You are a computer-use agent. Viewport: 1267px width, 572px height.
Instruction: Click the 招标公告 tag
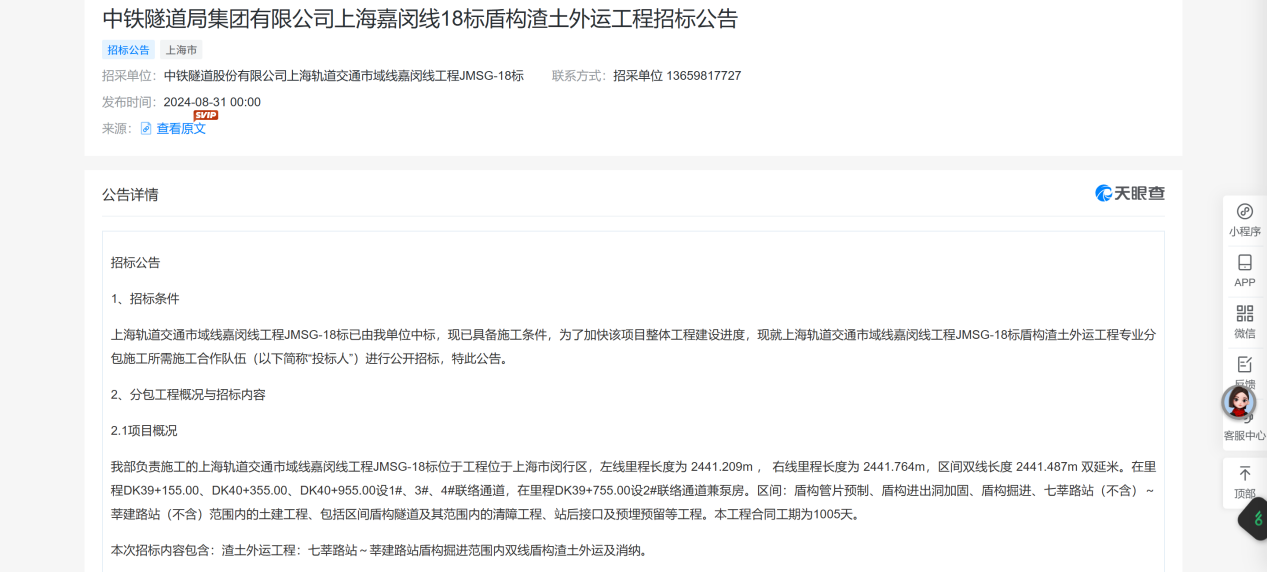pyautogui.click(x=128, y=50)
